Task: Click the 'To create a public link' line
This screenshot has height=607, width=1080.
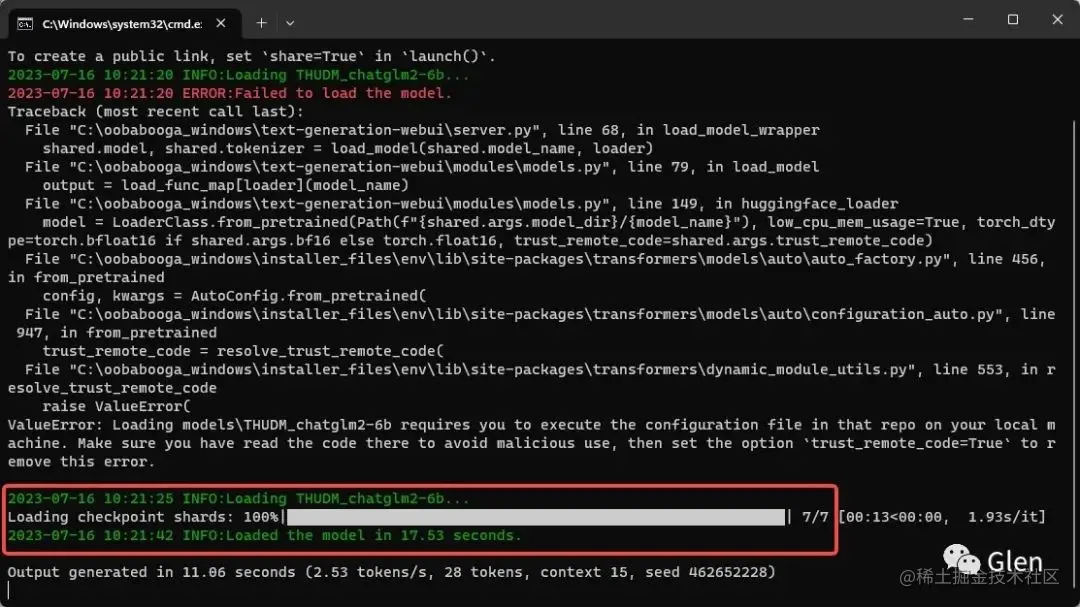Action: 251,56
